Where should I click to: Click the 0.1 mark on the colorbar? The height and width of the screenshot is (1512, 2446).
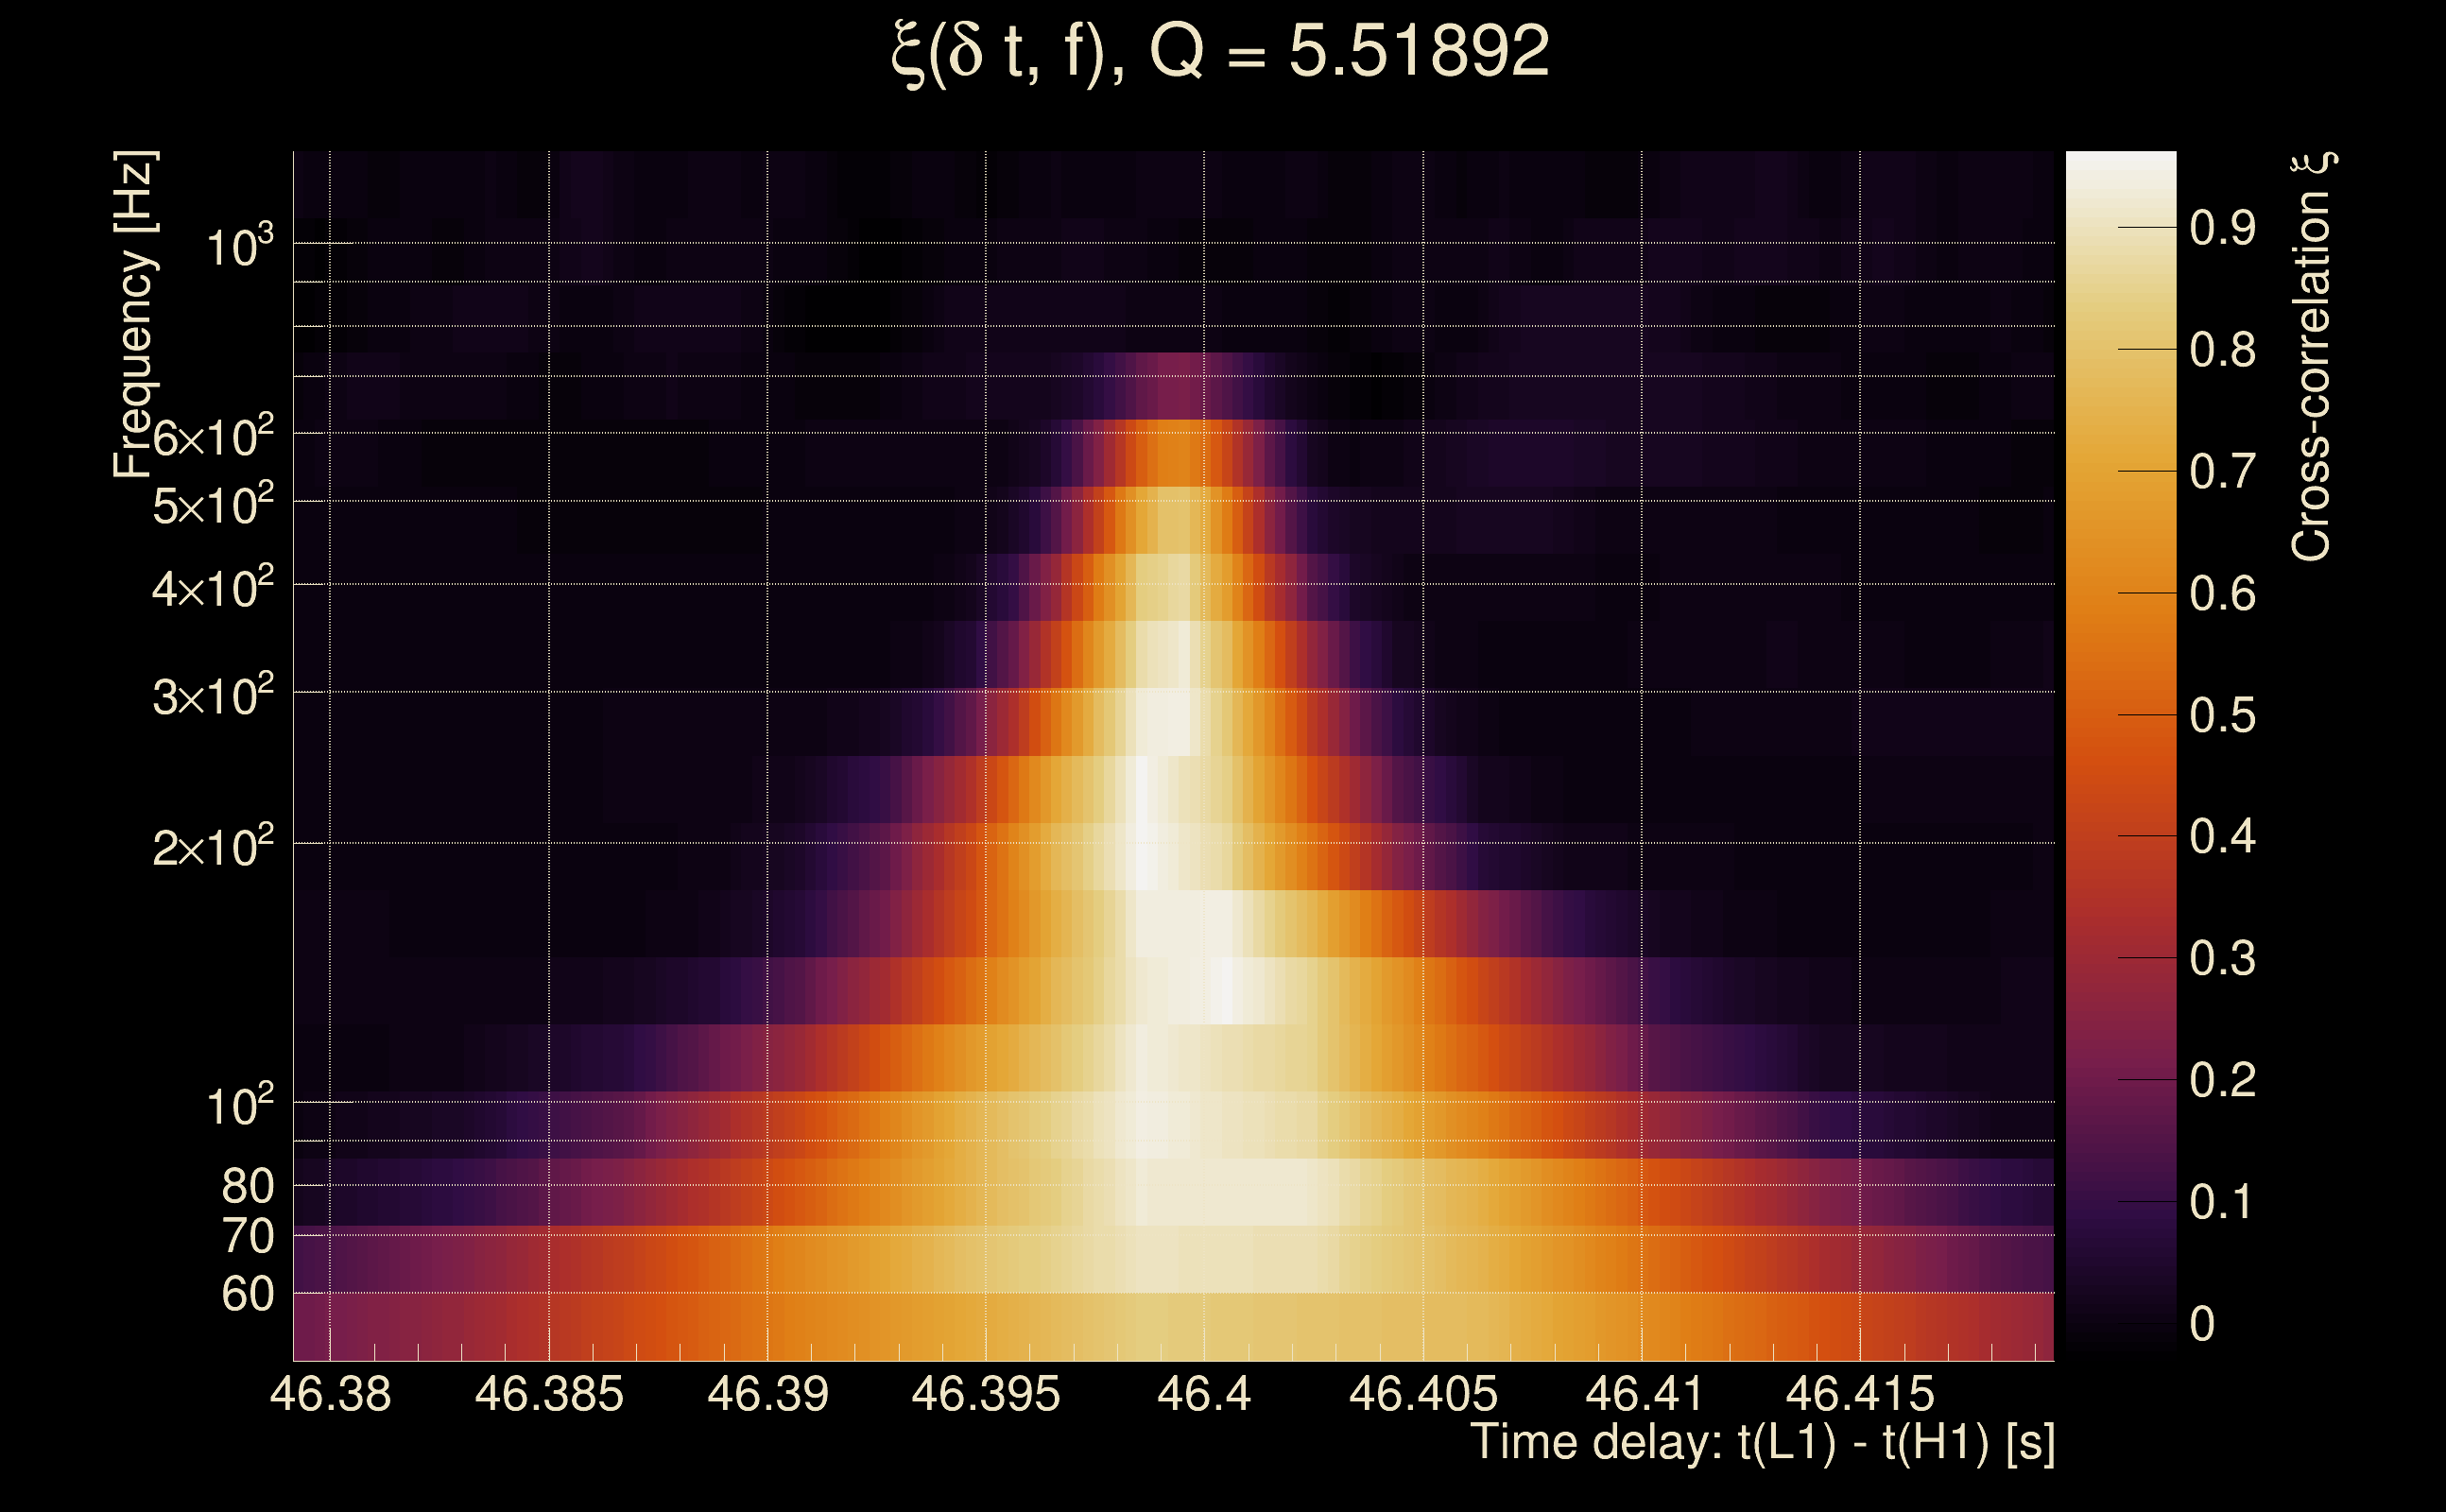pos(2222,1202)
